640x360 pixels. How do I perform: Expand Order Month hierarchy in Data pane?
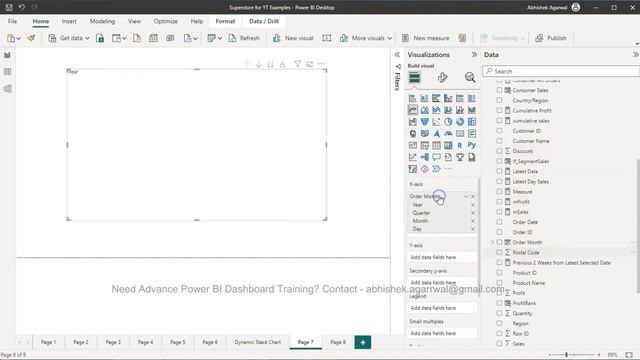(x=492, y=242)
